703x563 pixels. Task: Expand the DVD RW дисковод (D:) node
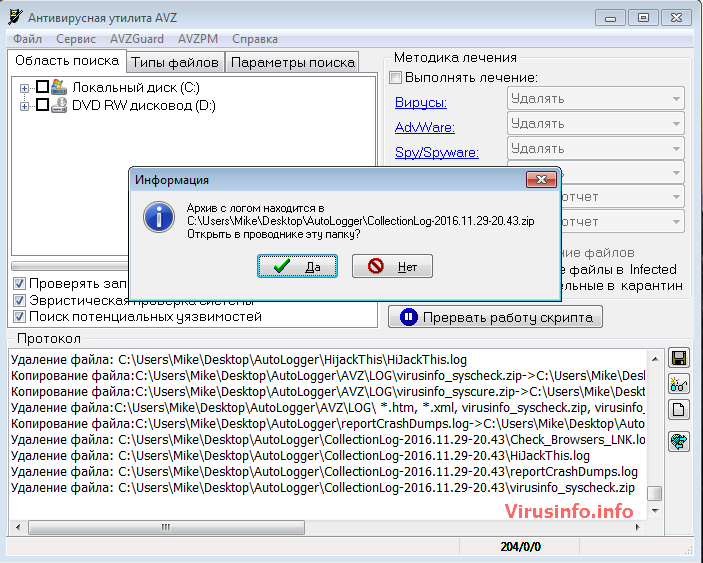[x=24, y=106]
